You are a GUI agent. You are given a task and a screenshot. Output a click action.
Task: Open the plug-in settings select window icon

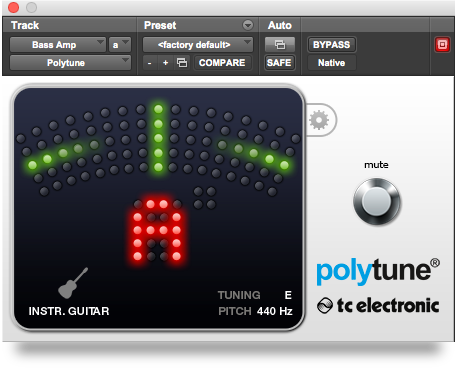(182, 63)
